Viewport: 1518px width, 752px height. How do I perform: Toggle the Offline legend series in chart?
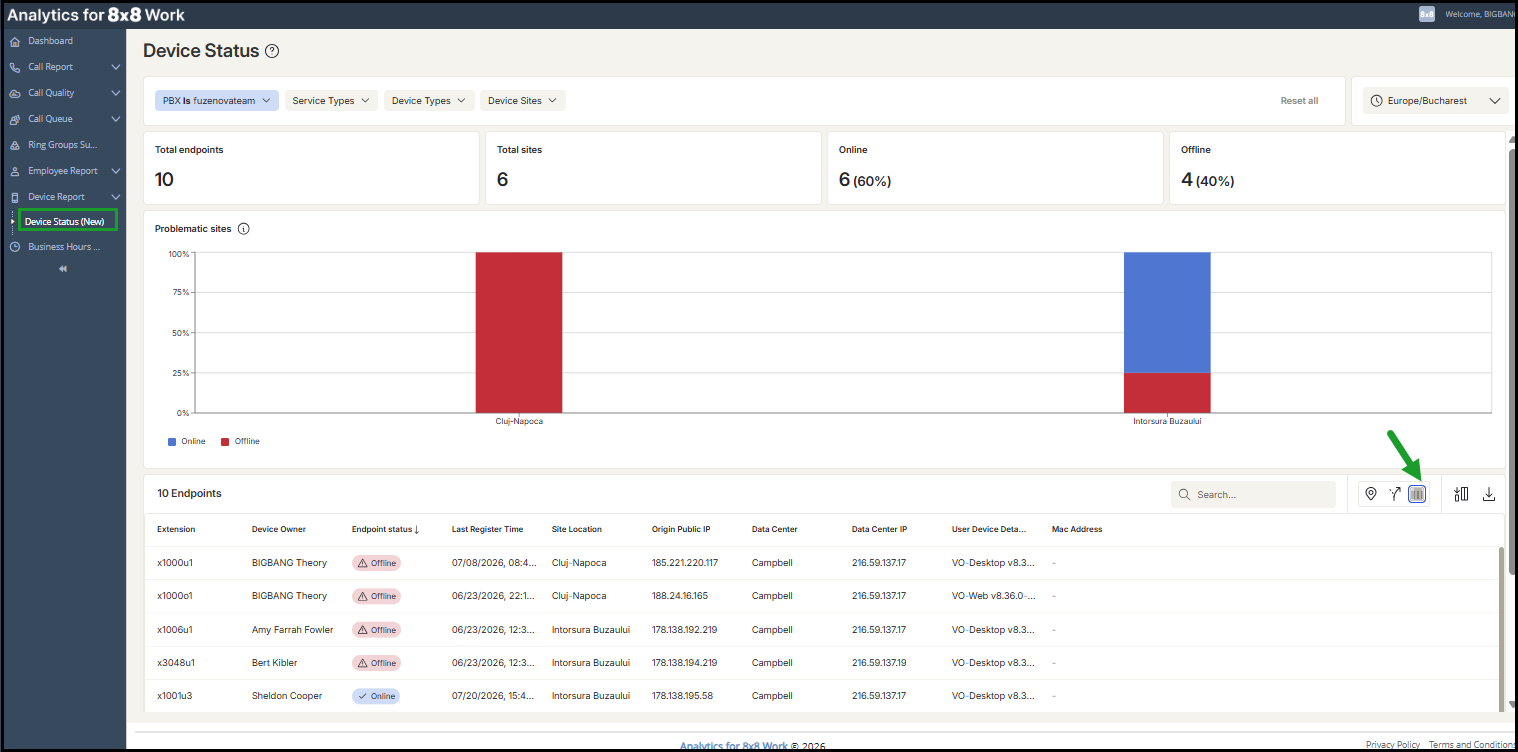(240, 441)
